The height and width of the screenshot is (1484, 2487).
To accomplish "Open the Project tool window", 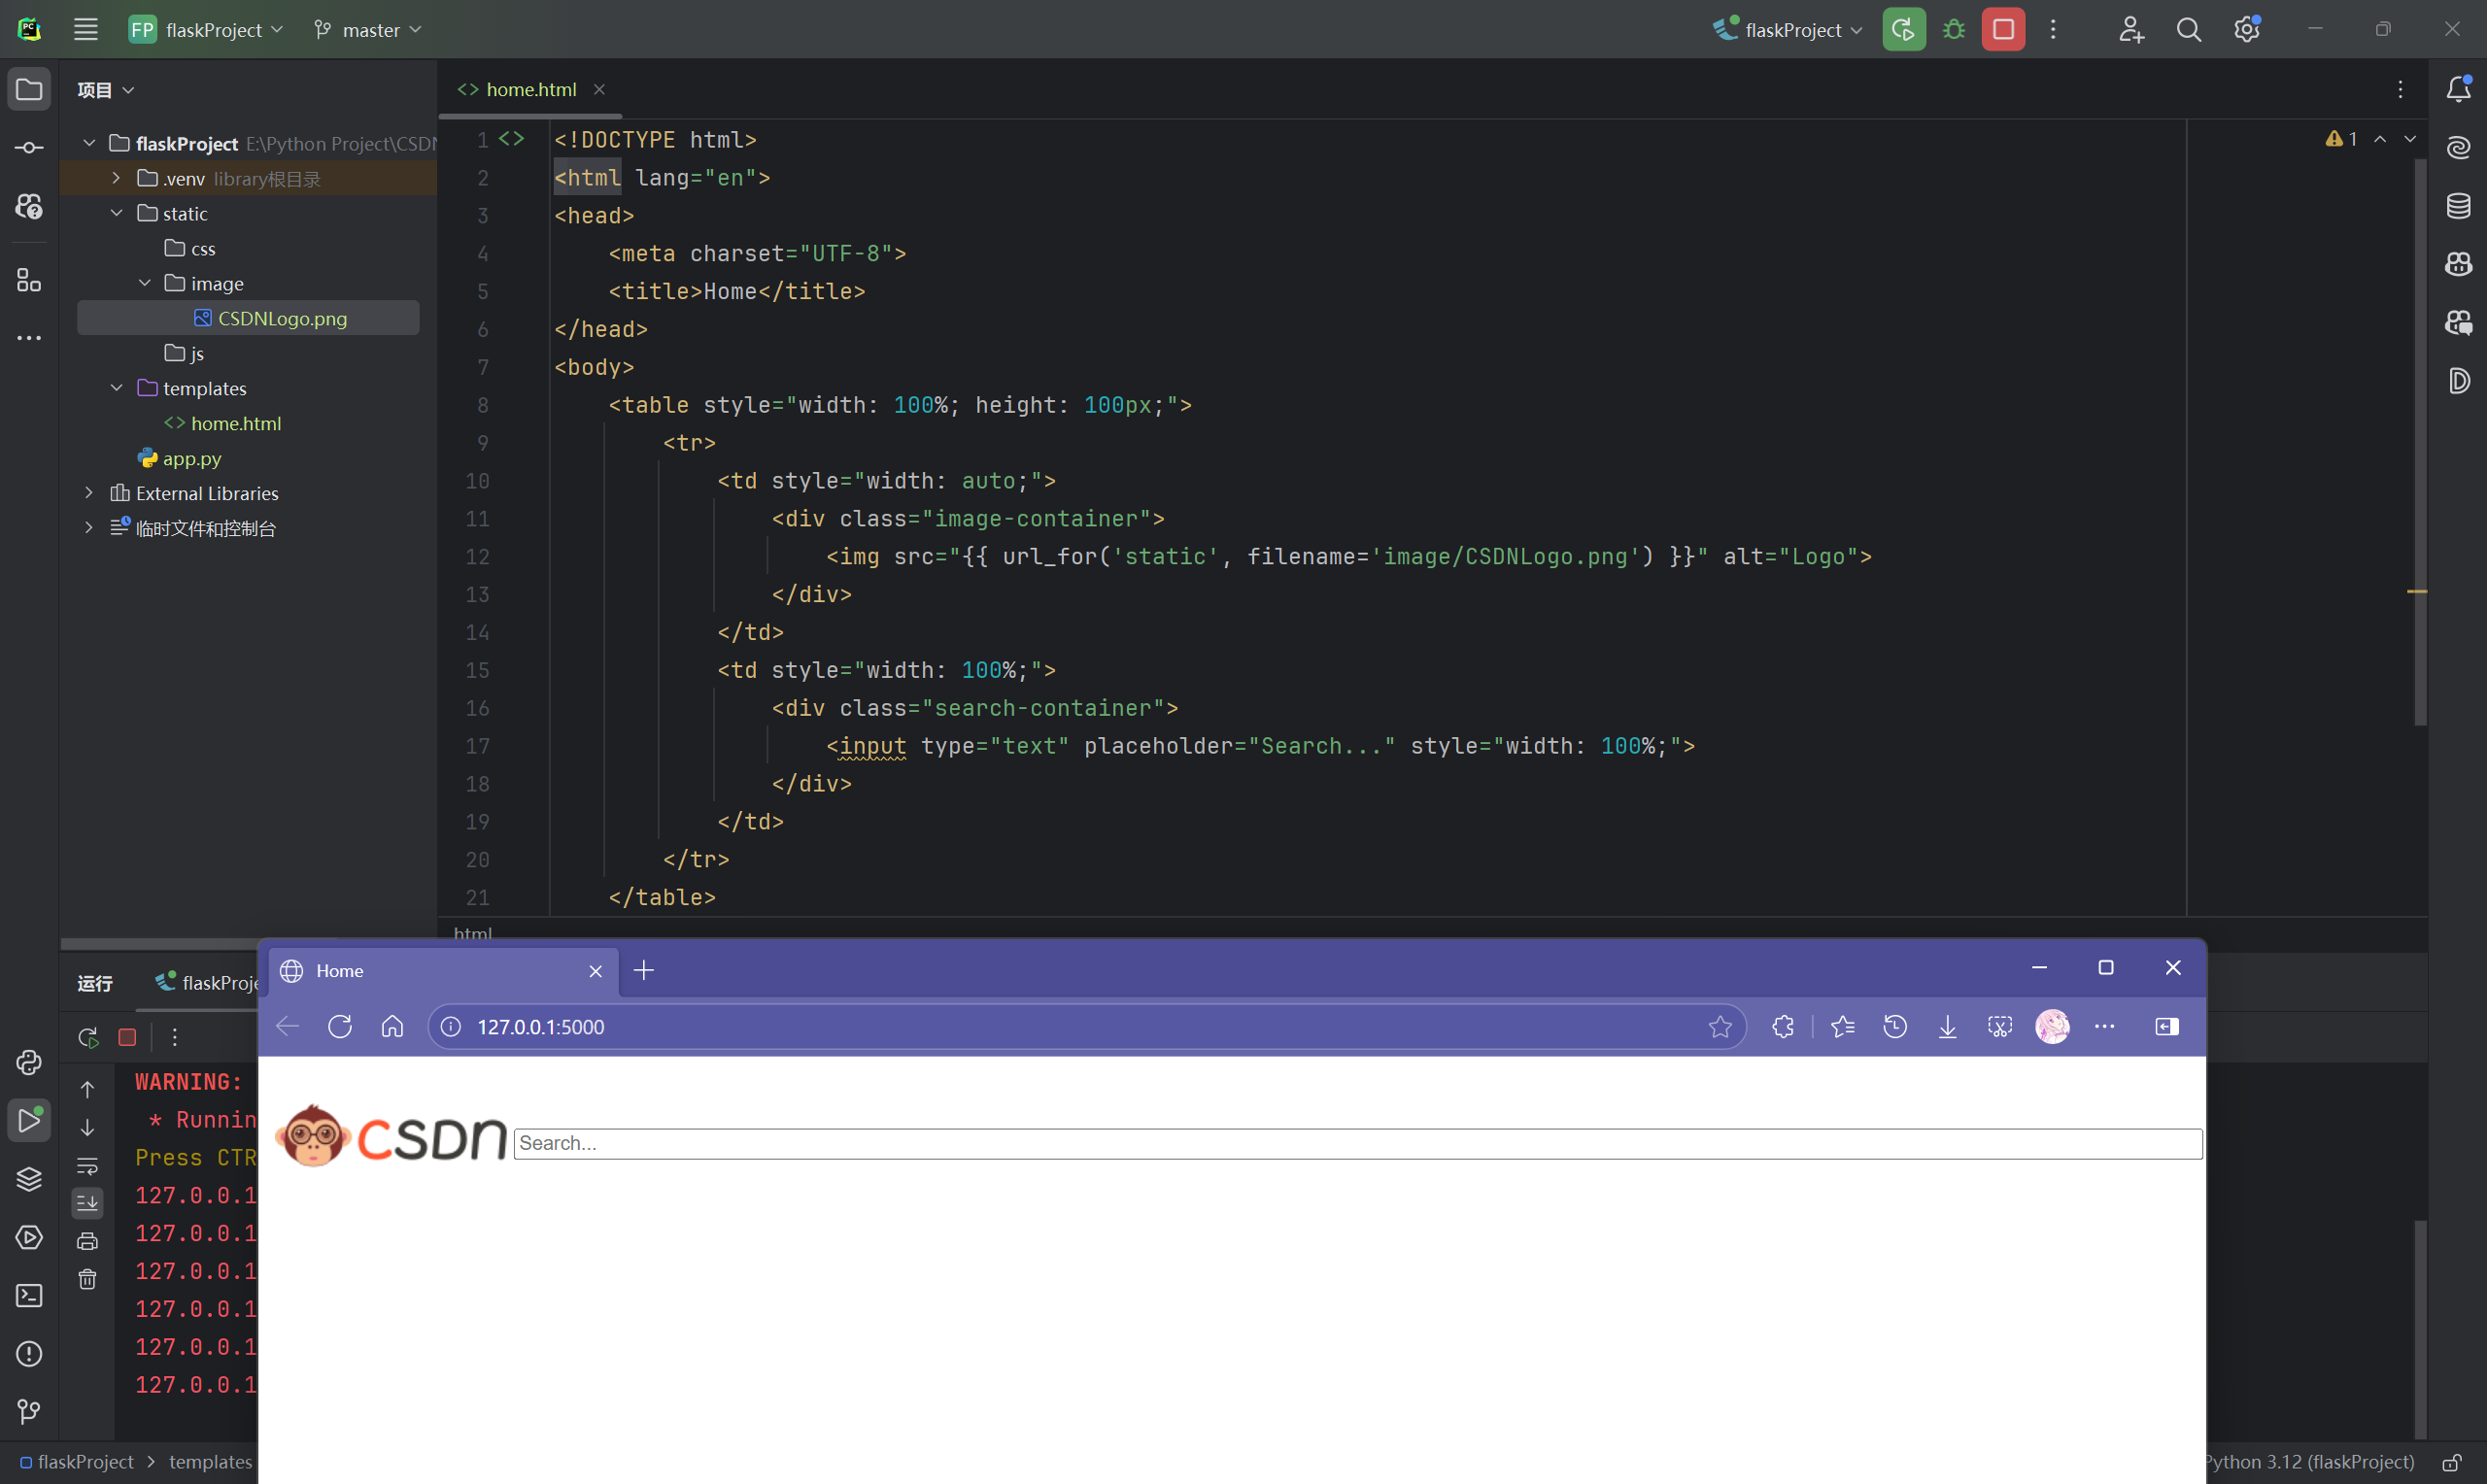I will (x=29, y=90).
